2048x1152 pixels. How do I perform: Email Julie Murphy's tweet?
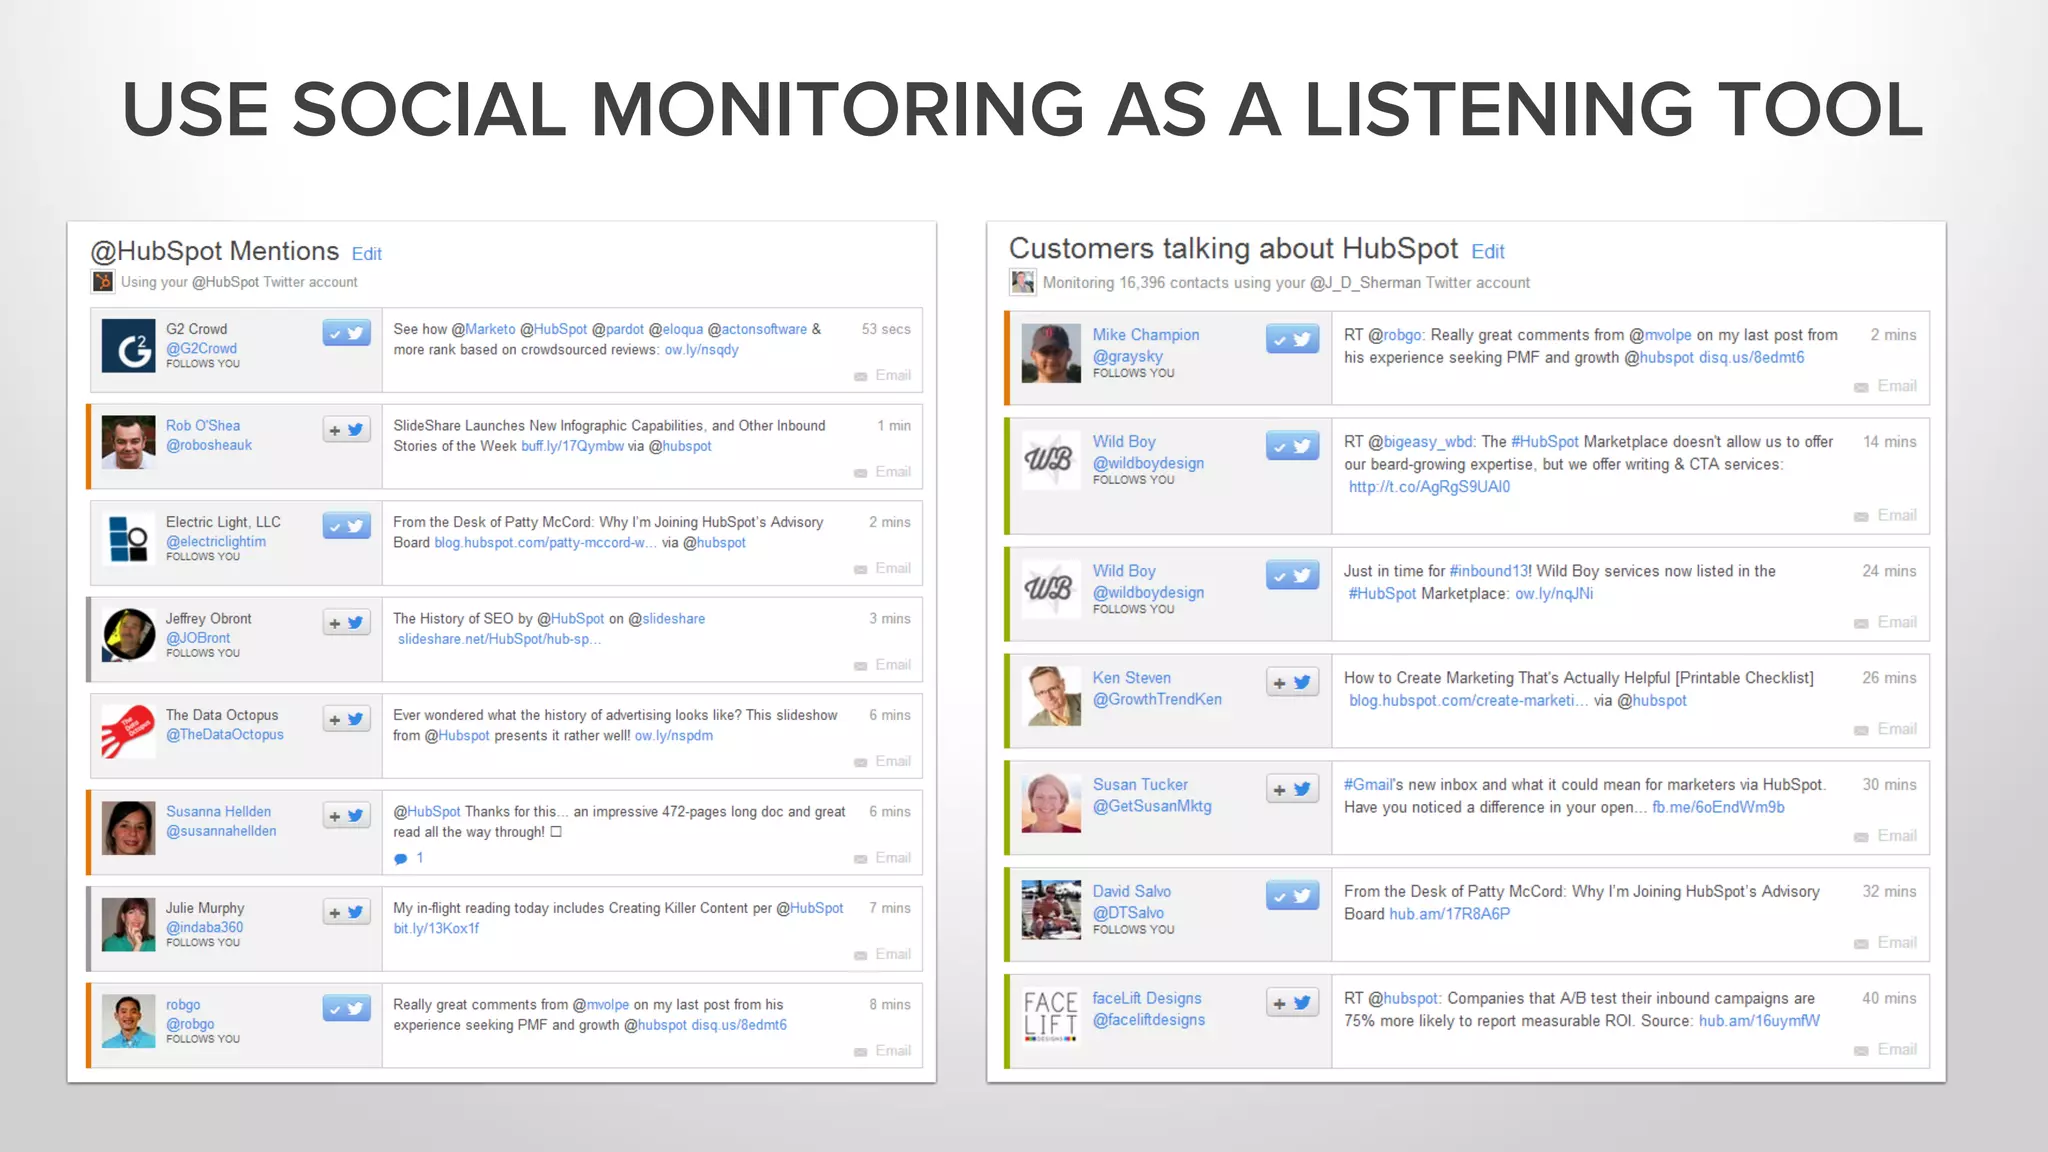tap(882, 954)
